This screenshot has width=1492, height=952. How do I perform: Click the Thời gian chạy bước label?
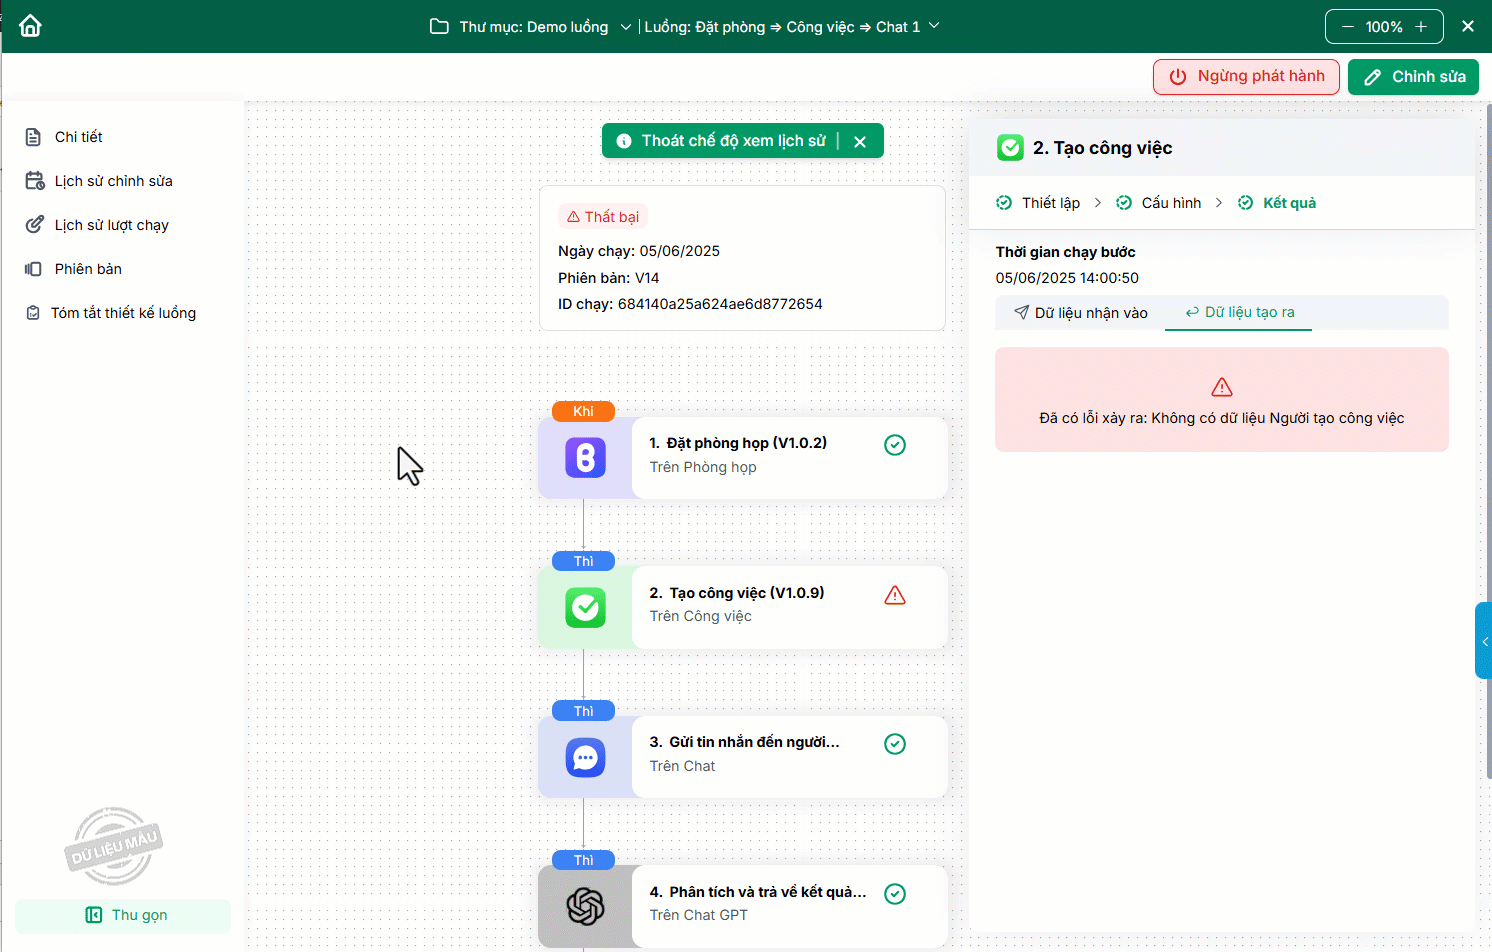pos(1066,252)
